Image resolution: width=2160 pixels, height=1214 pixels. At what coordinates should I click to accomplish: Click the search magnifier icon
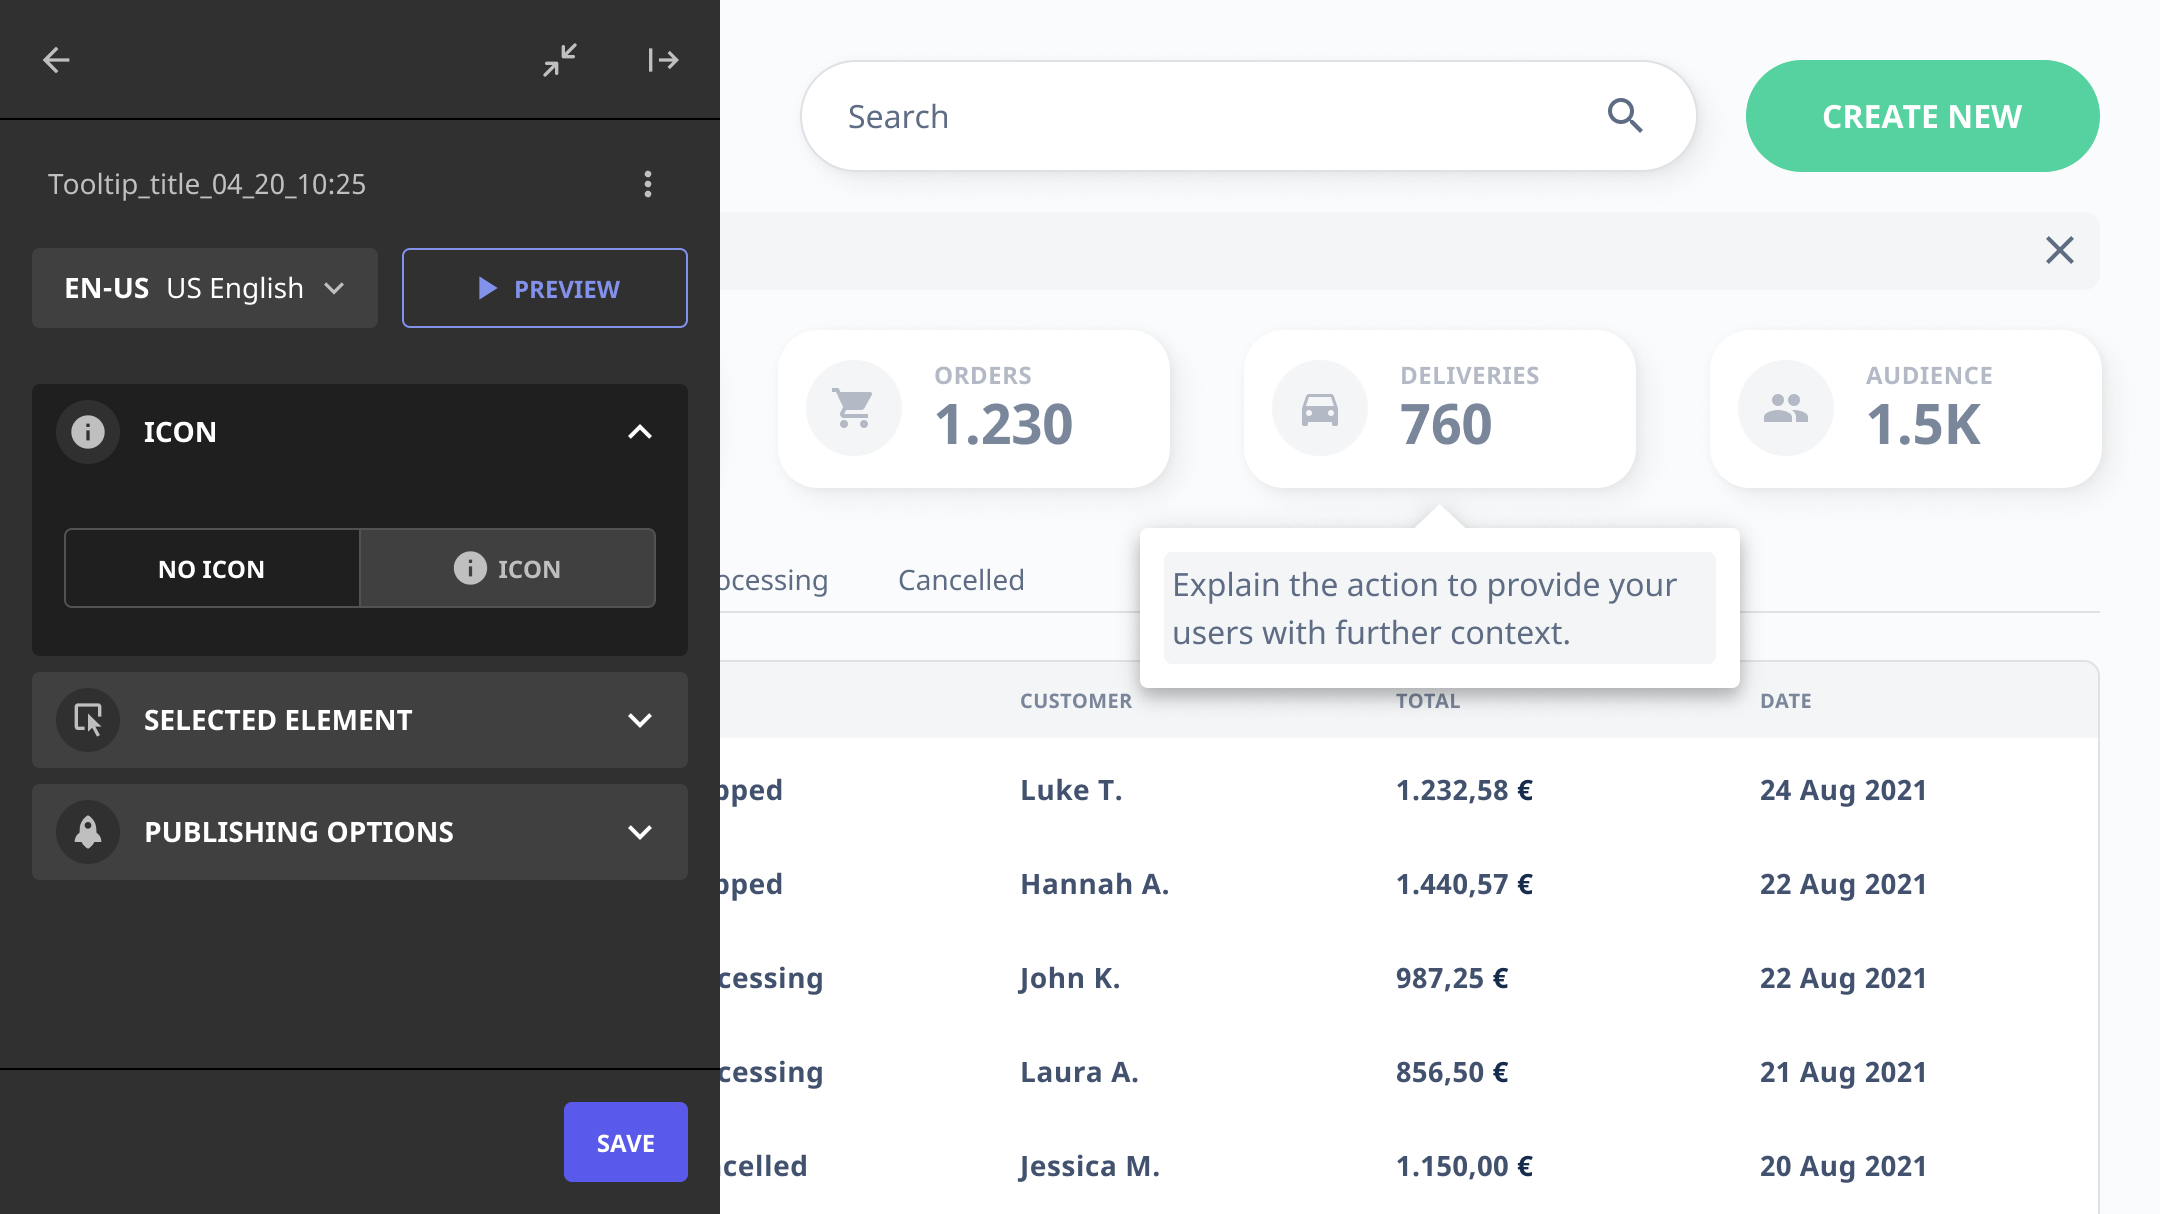pos(1625,116)
